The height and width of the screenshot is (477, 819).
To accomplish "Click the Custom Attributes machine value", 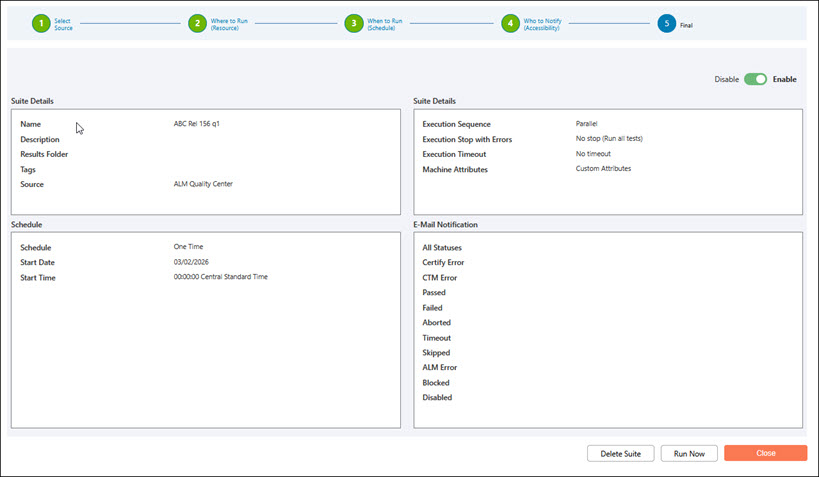I will (x=603, y=169).
